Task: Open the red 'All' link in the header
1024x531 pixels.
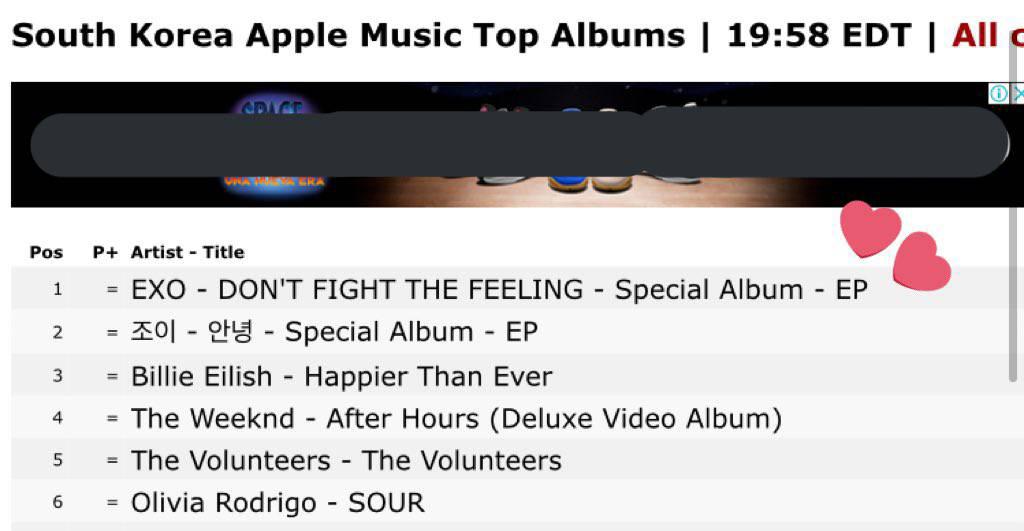Action: (974, 35)
